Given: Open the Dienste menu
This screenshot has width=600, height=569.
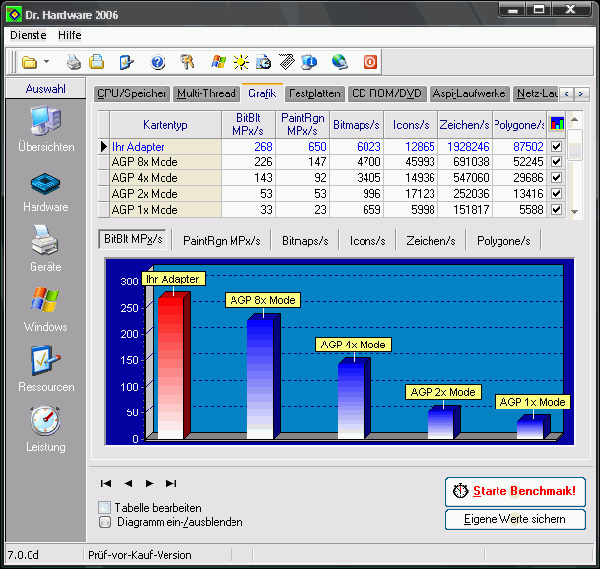Looking at the screenshot, I should coord(28,35).
